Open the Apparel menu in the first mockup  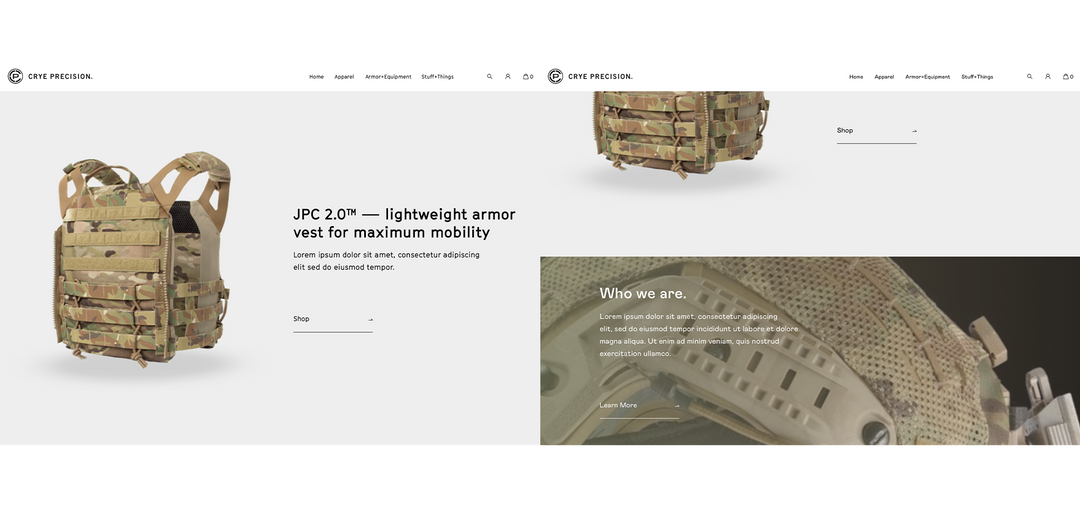[344, 76]
